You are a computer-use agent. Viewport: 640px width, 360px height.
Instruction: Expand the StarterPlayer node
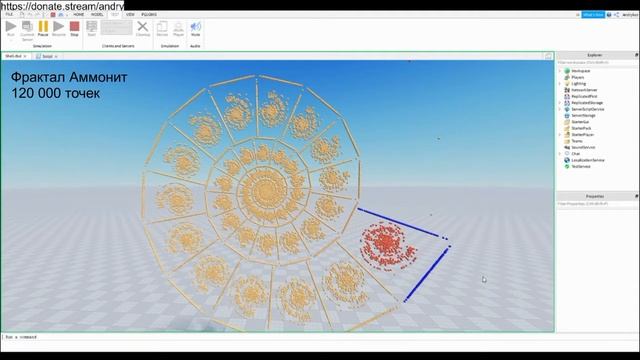(560, 135)
